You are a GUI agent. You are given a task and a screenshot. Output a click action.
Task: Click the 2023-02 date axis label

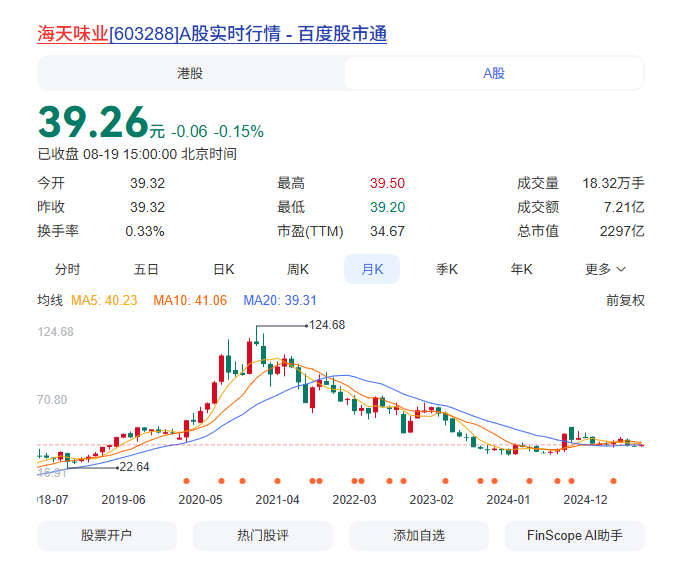click(431, 500)
